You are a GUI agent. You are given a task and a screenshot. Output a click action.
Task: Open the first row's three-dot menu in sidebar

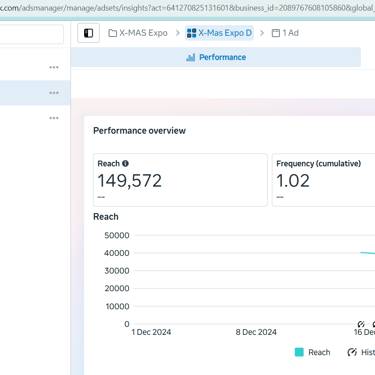click(54, 67)
